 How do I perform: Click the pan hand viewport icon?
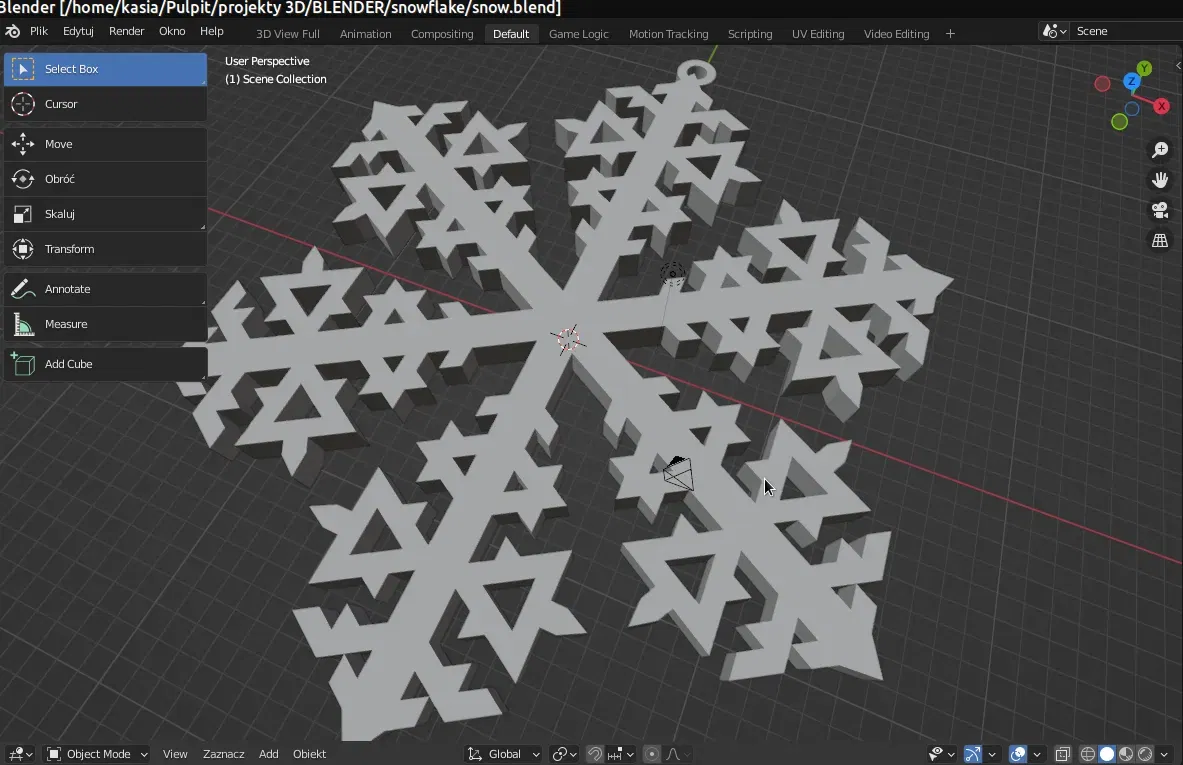pos(1160,180)
